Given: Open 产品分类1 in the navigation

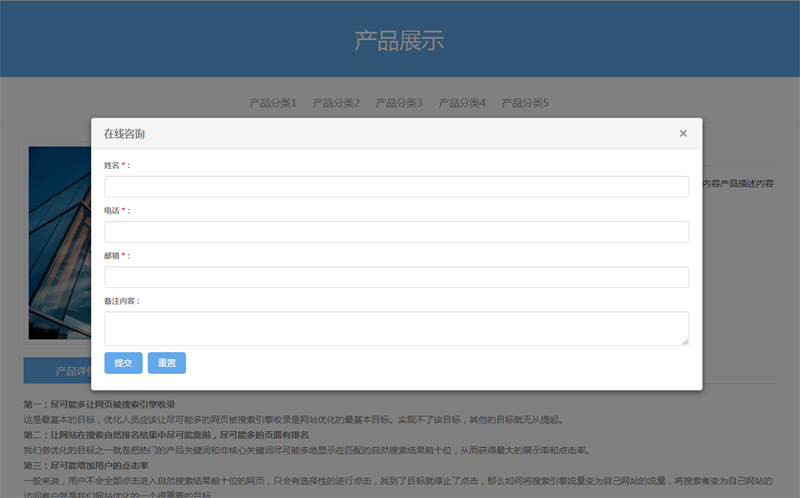Looking at the screenshot, I should click(272, 103).
